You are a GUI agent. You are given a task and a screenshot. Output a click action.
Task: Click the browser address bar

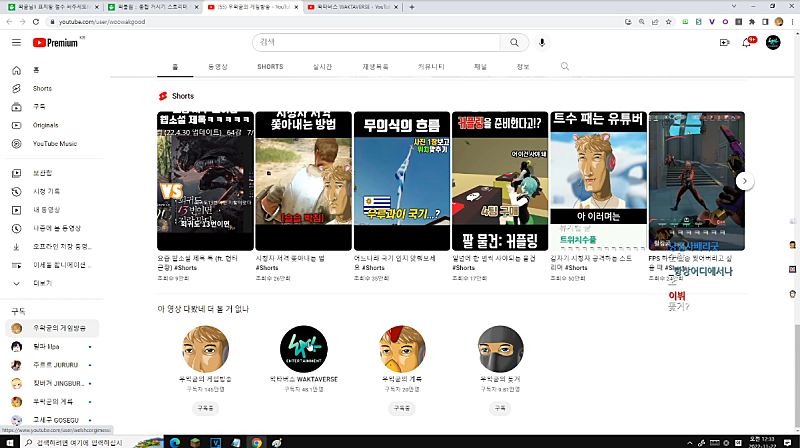point(334,21)
